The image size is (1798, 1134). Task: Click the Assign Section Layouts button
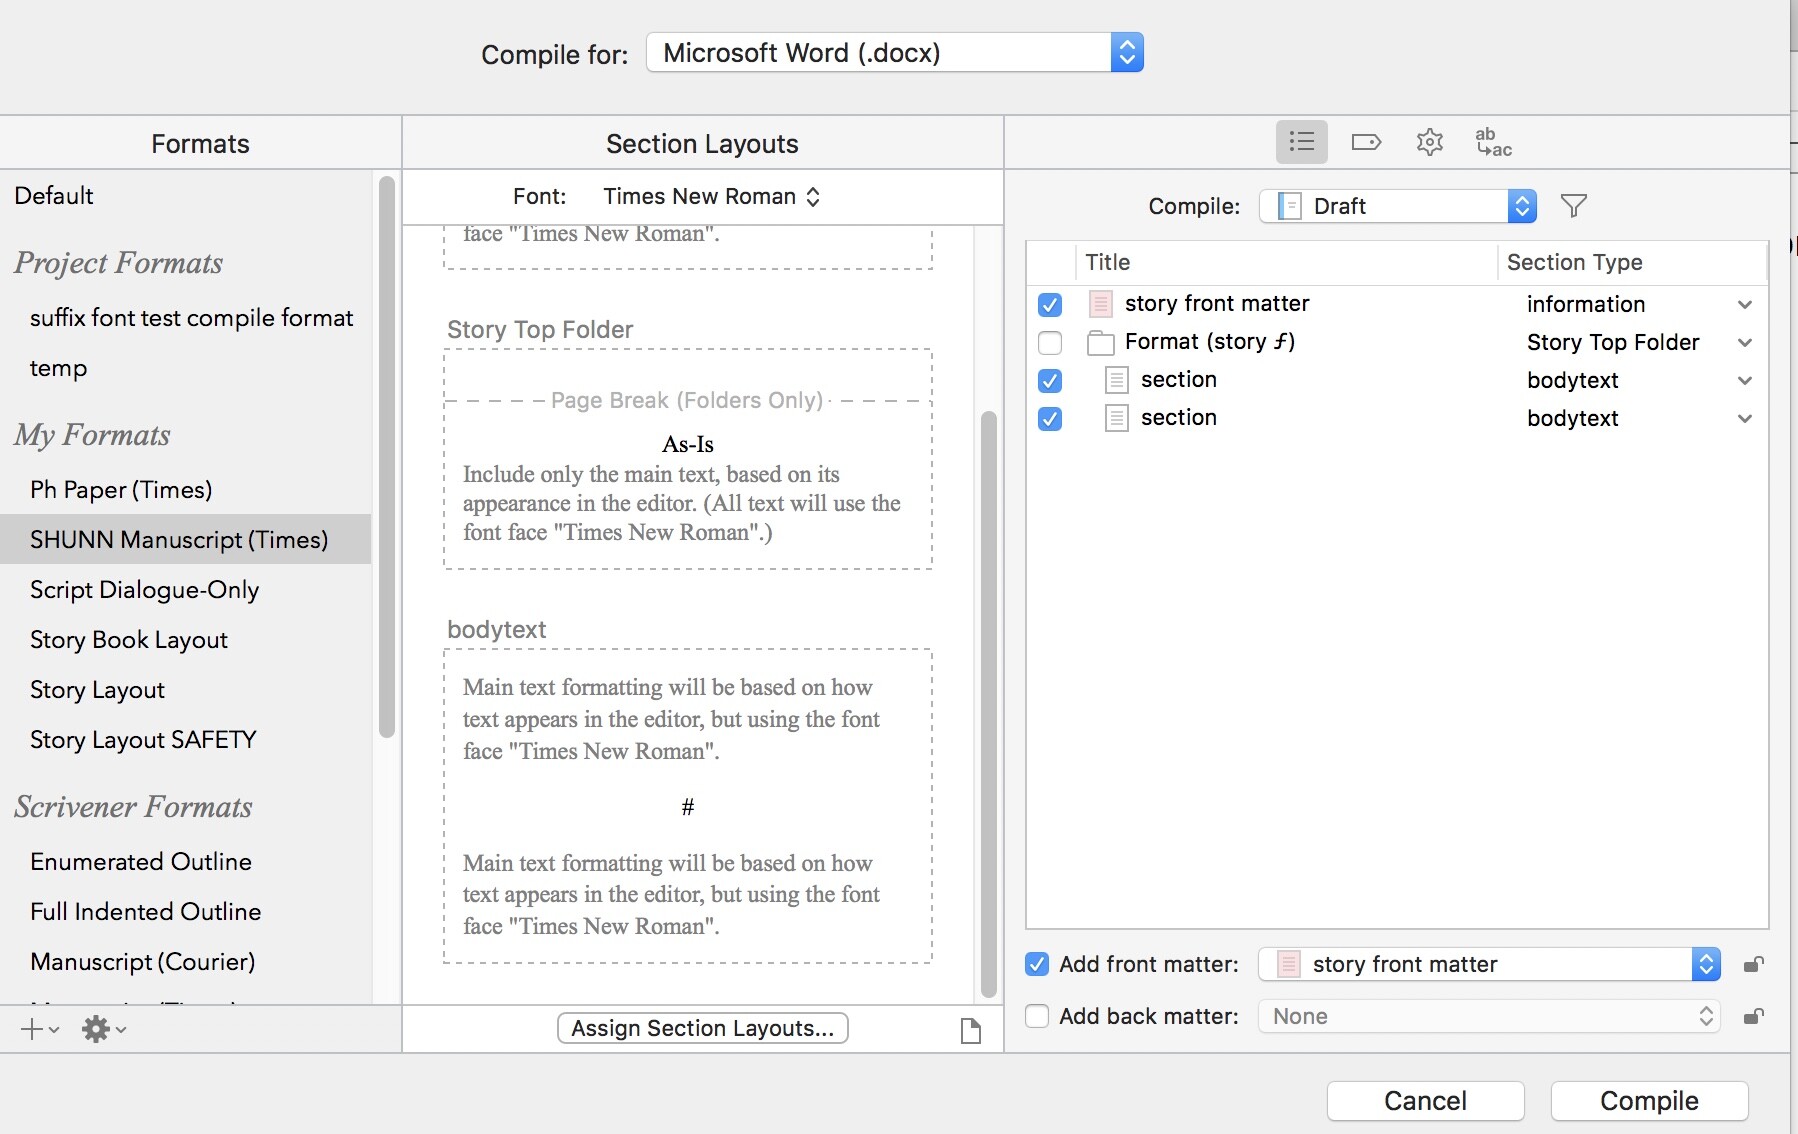click(703, 1028)
